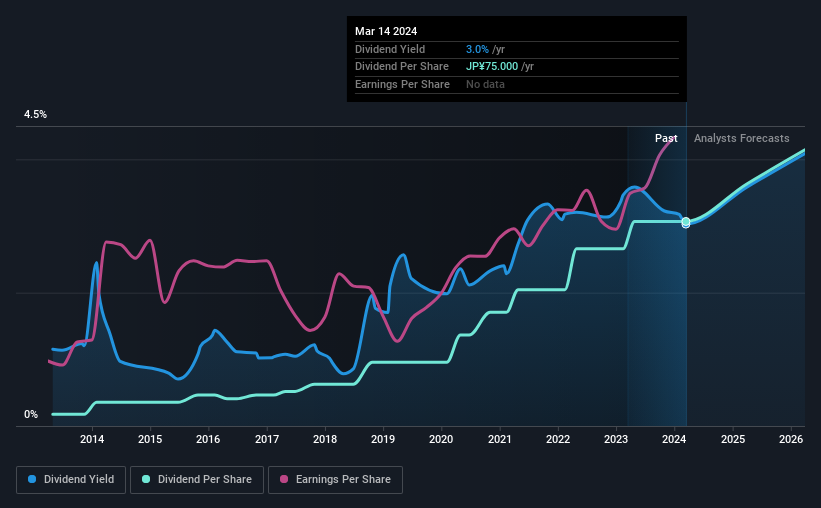
Task: Click the tooltip 'Earnings Per Share' row label
Action: click(402, 84)
